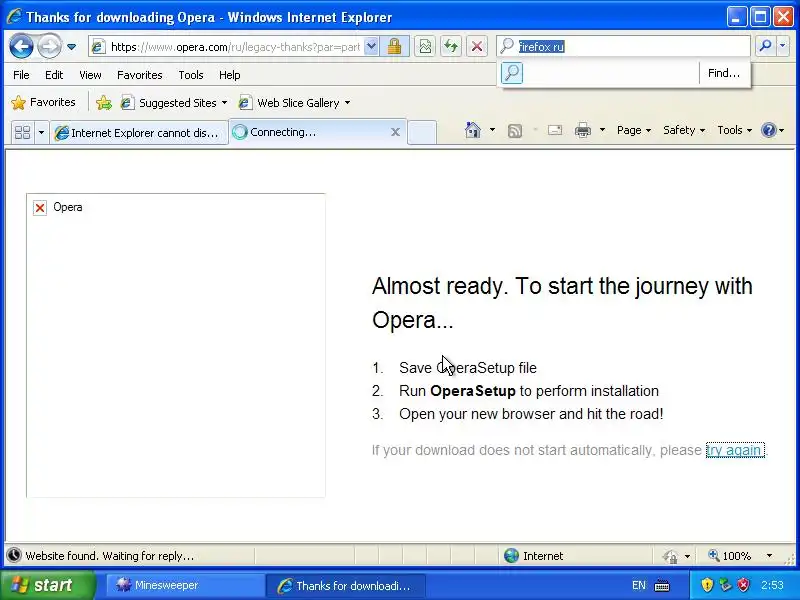Open the Page command bar menu
This screenshot has width=800, height=600.
click(634, 130)
